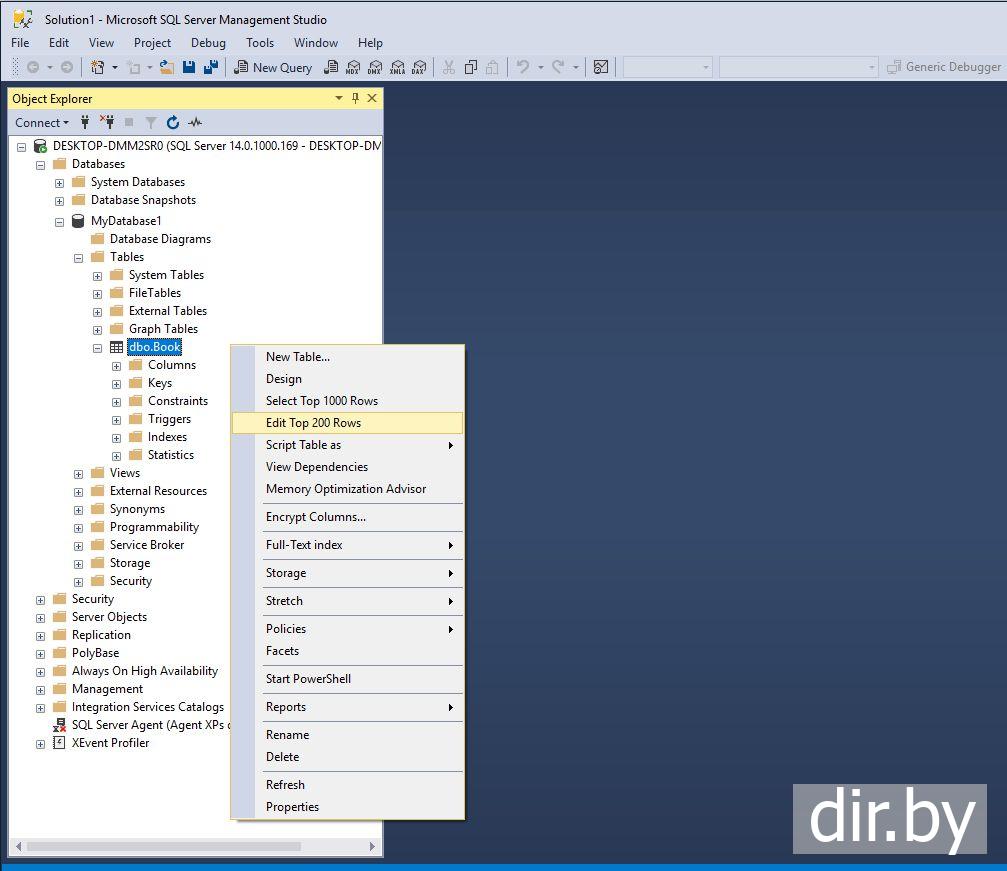Collapse the MyDatabase1 tree node
Screen dimensions: 1007x871
tap(59, 222)
